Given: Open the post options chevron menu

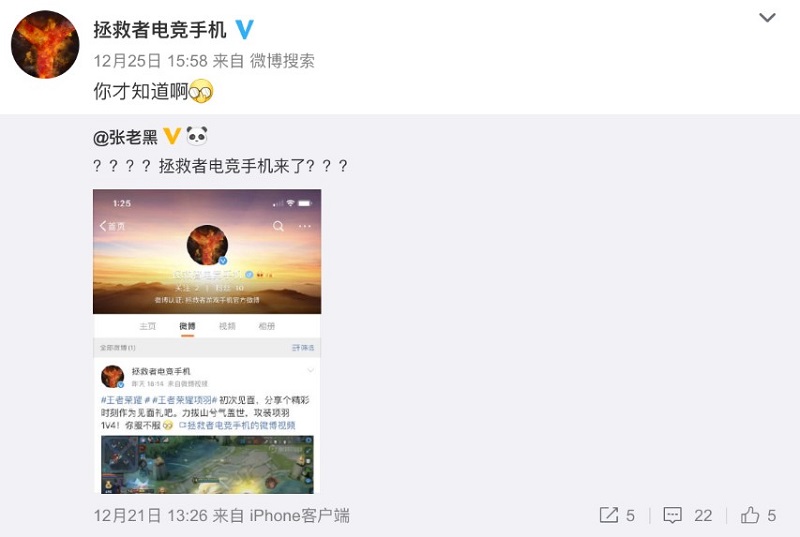Looking at the screenshot, I should coord(767,18).
